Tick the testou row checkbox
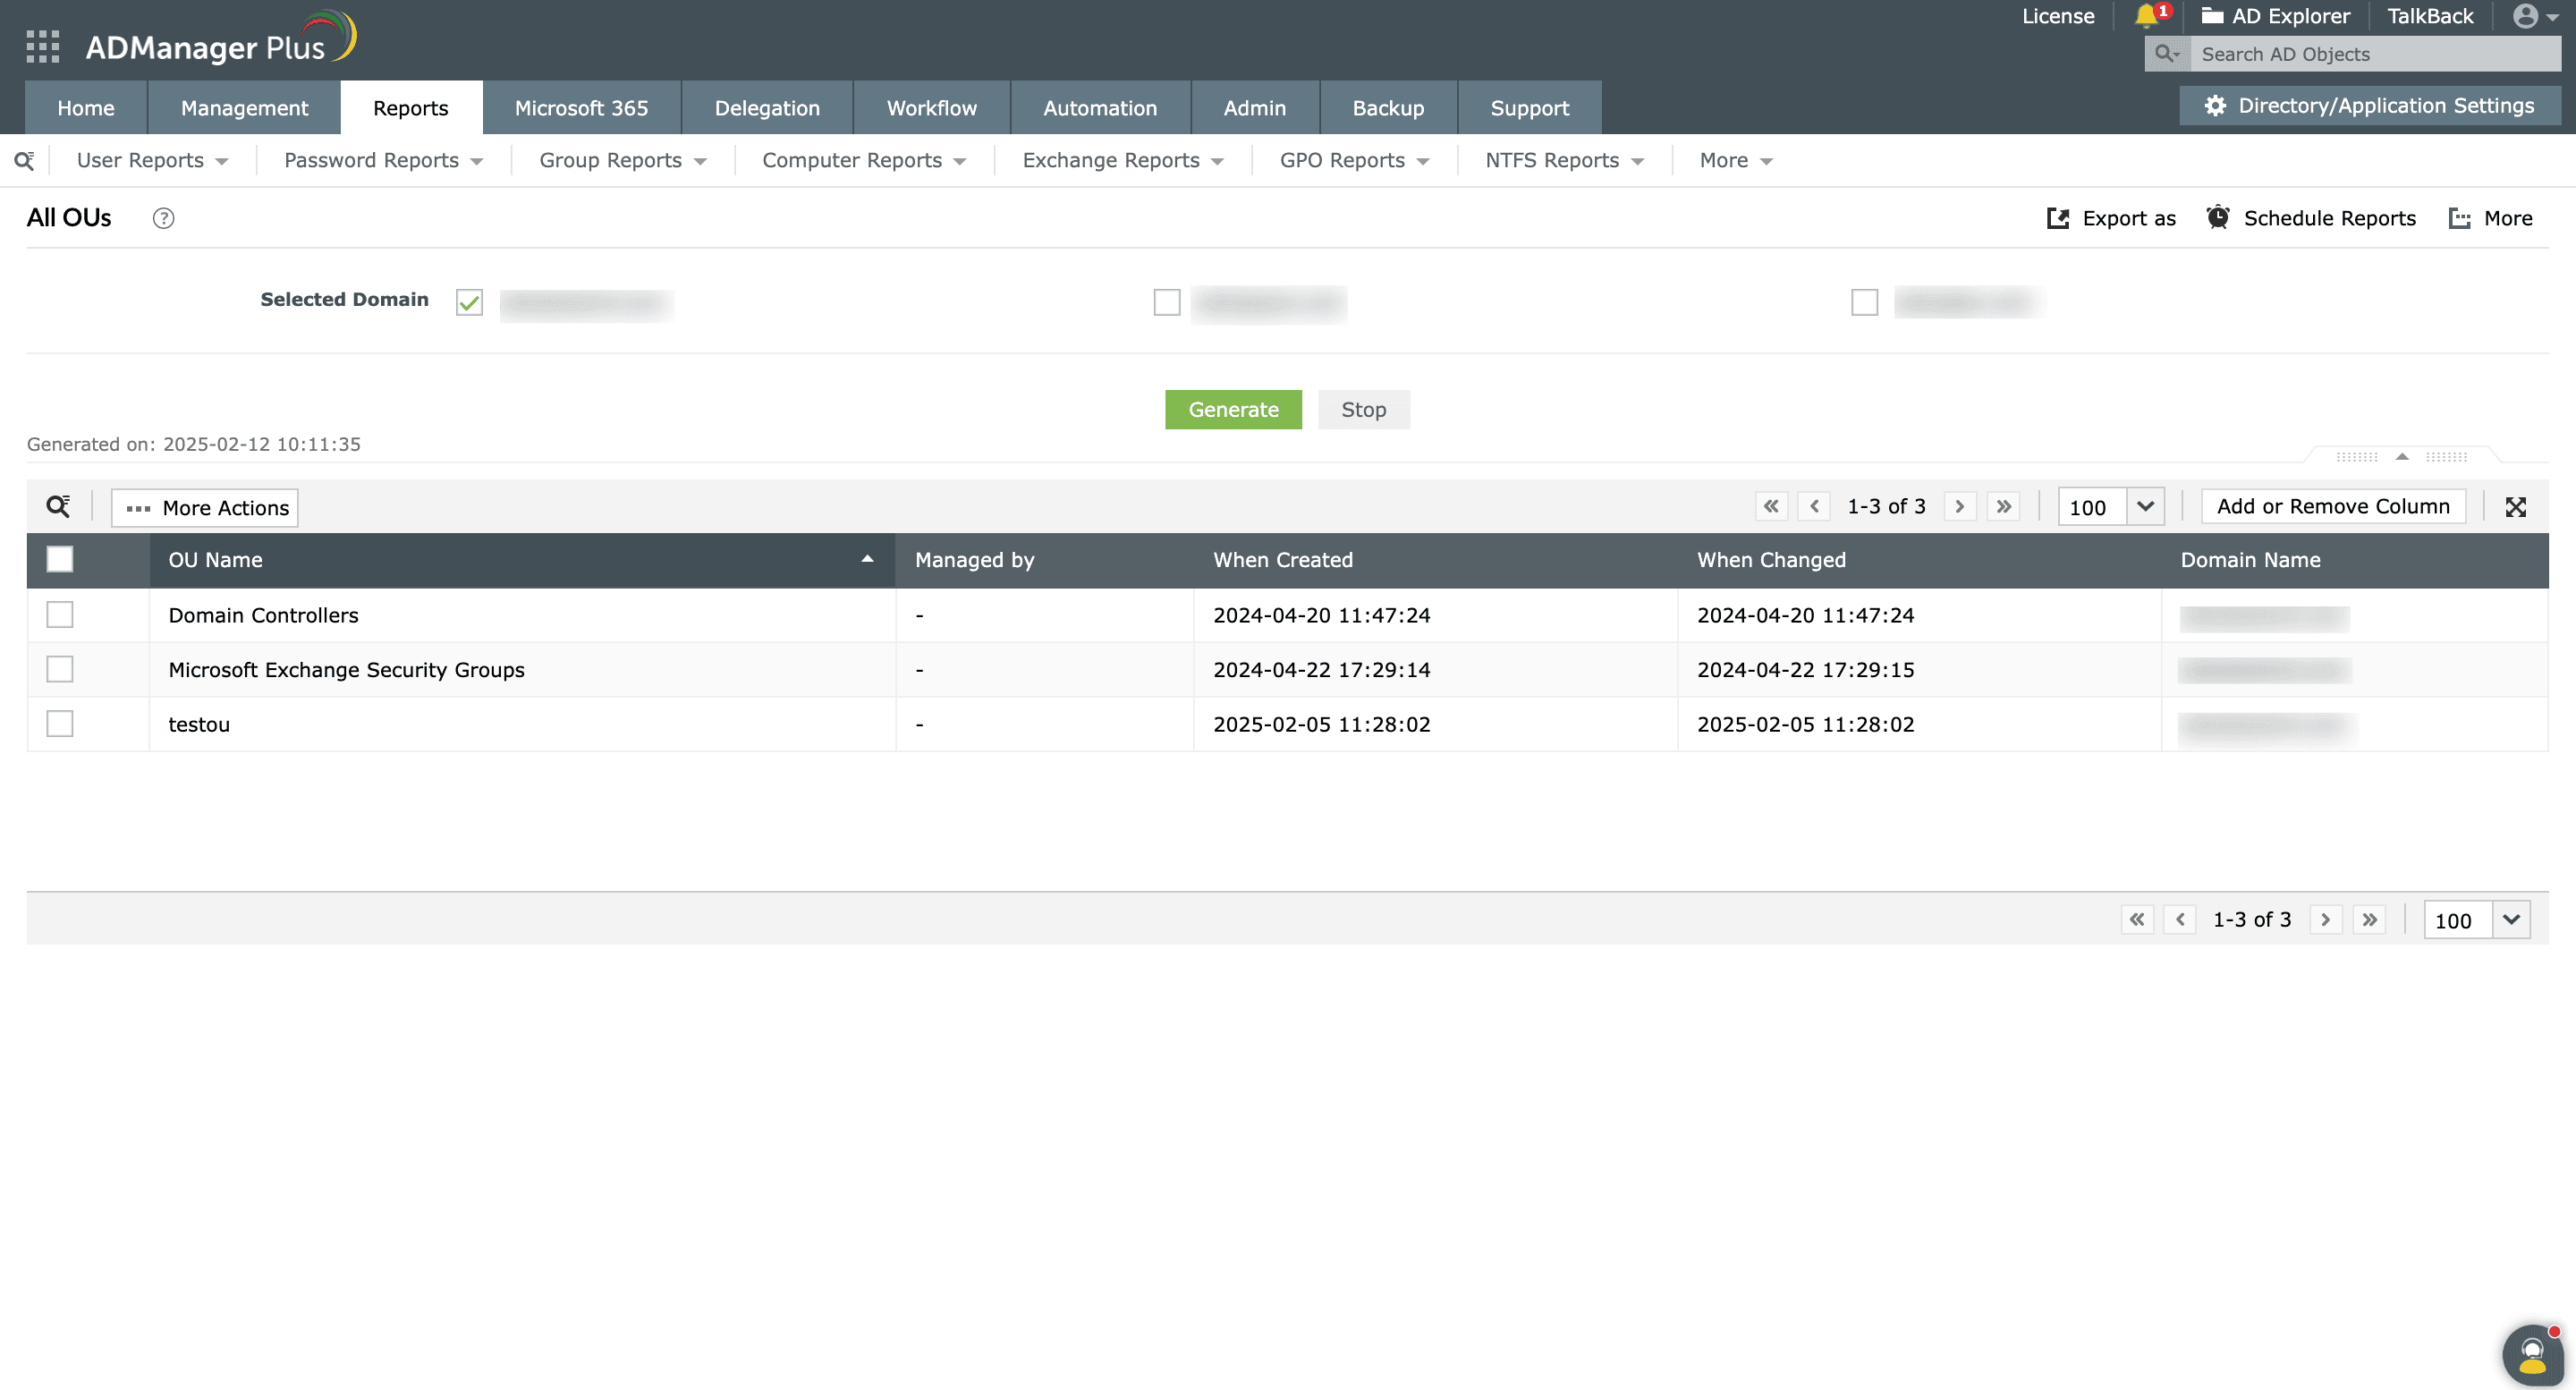Screen dimensions: 2576x1390 point(60,724)
